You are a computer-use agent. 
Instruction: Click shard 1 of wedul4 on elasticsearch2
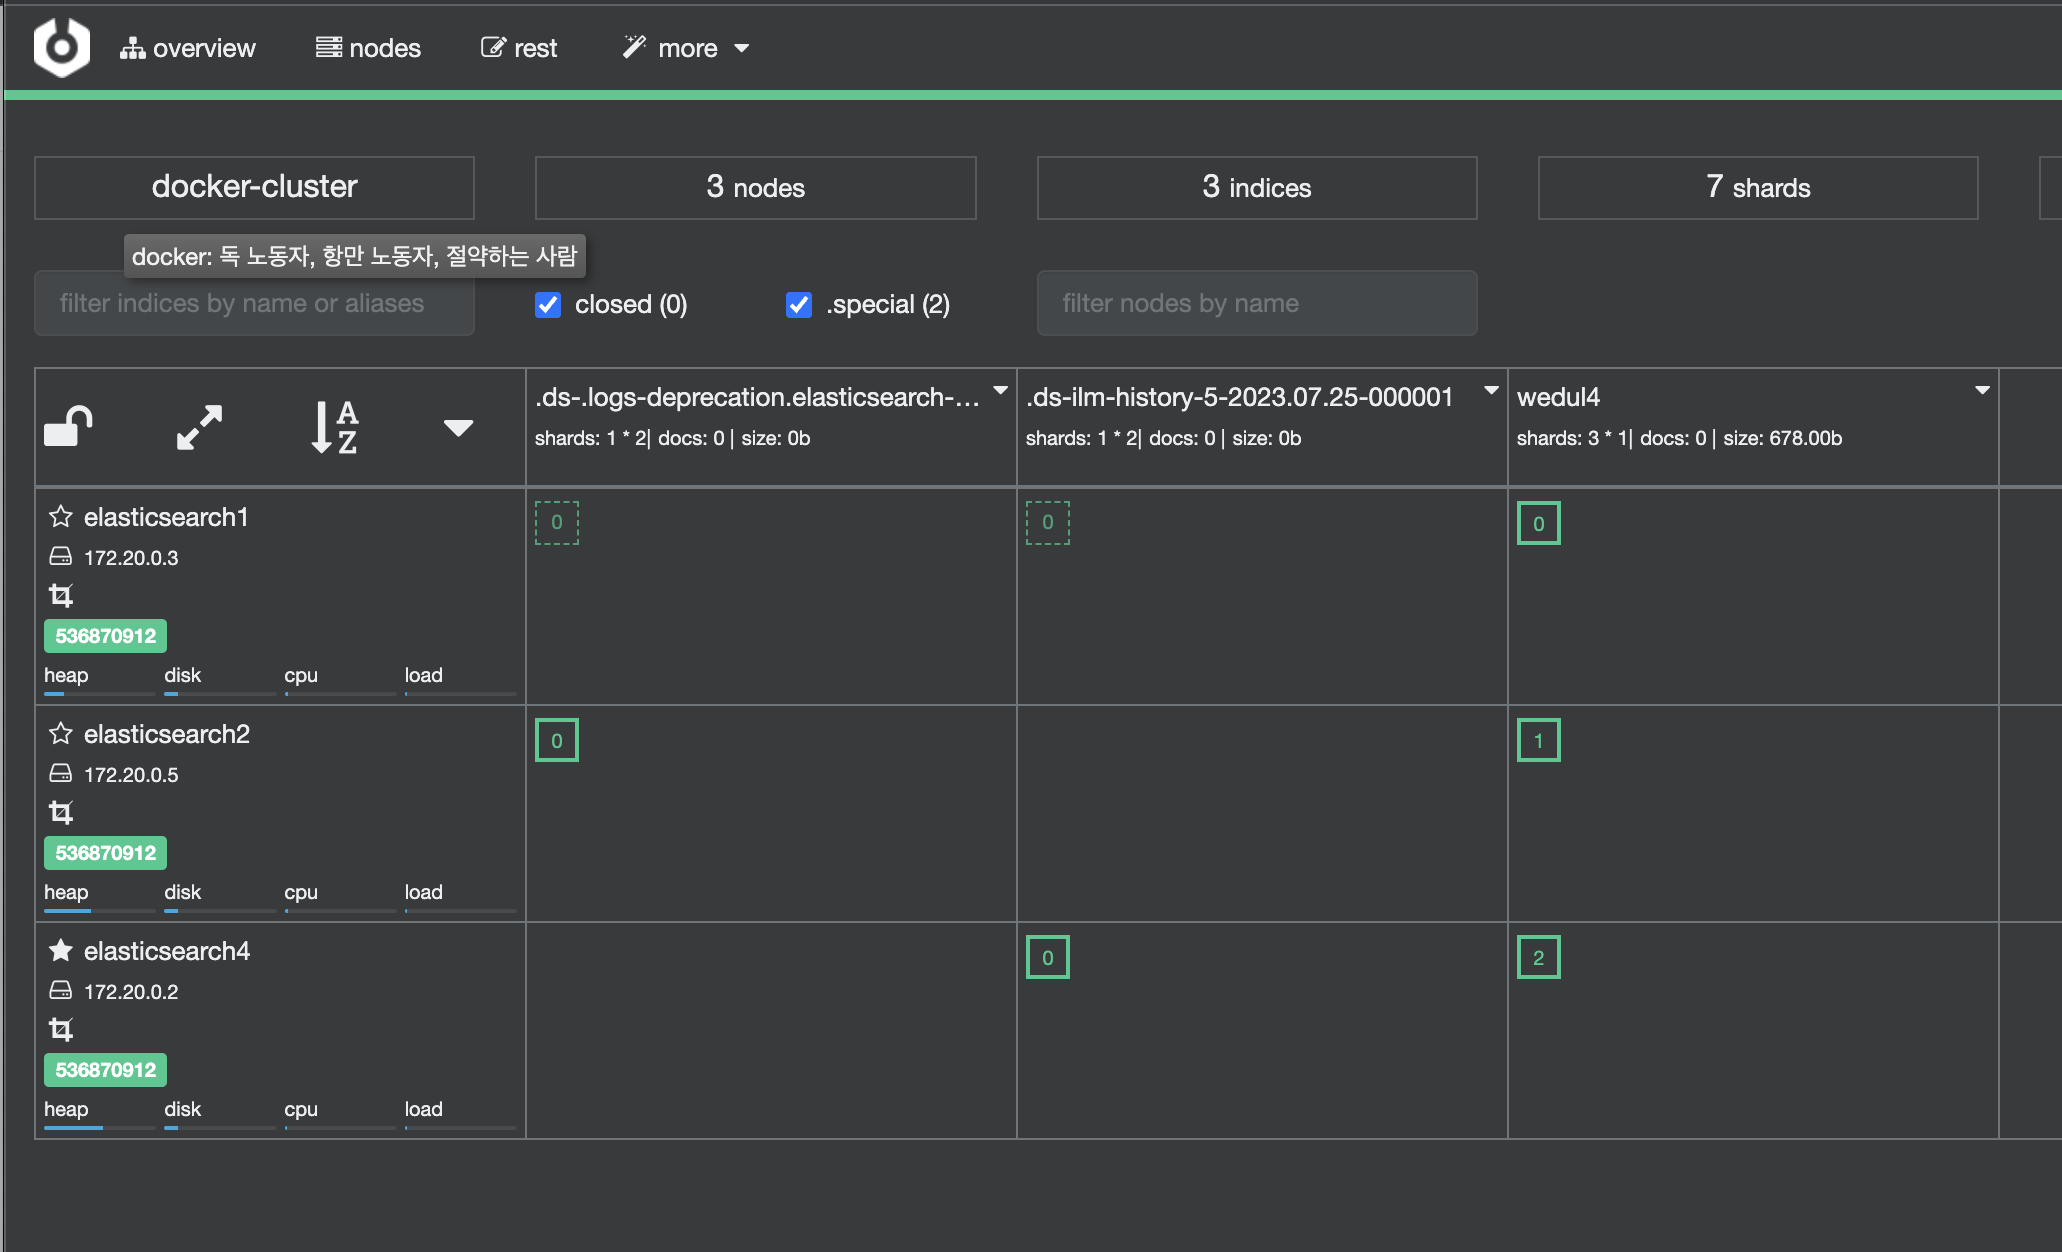1538,740
